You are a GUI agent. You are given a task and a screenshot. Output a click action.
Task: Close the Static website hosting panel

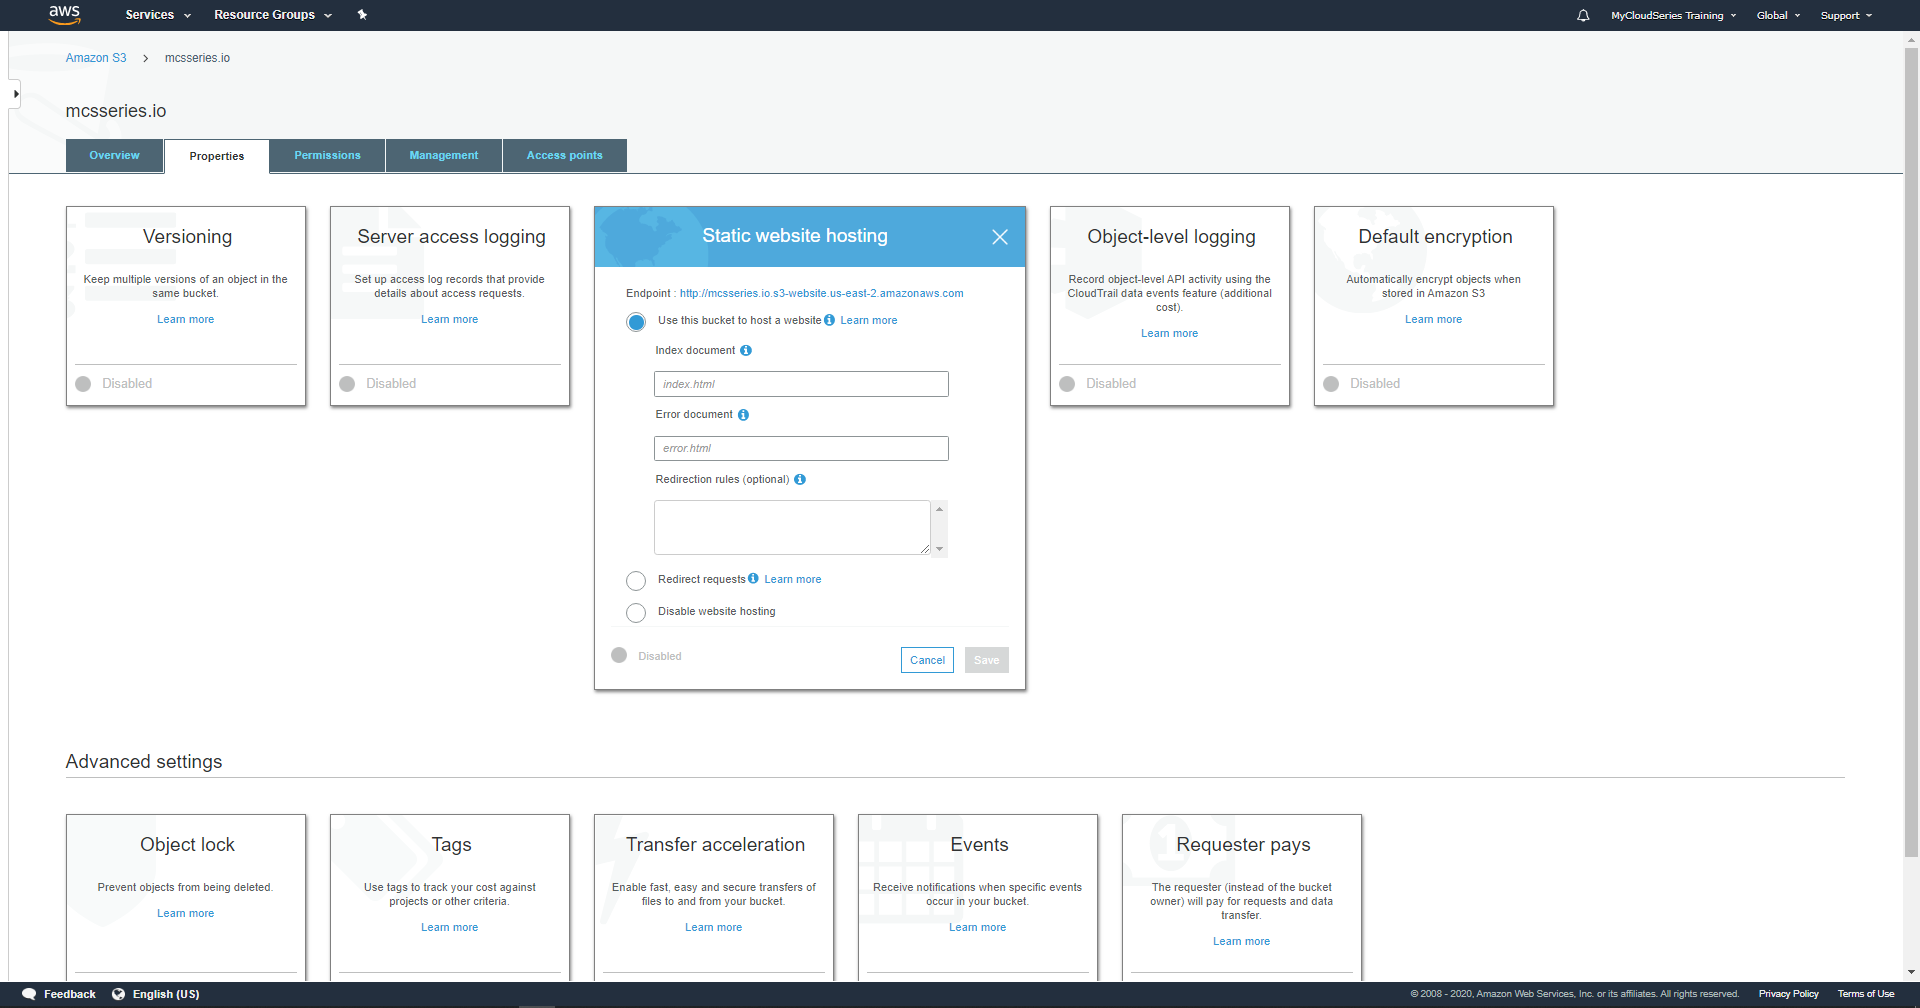[x=999, y=237]
